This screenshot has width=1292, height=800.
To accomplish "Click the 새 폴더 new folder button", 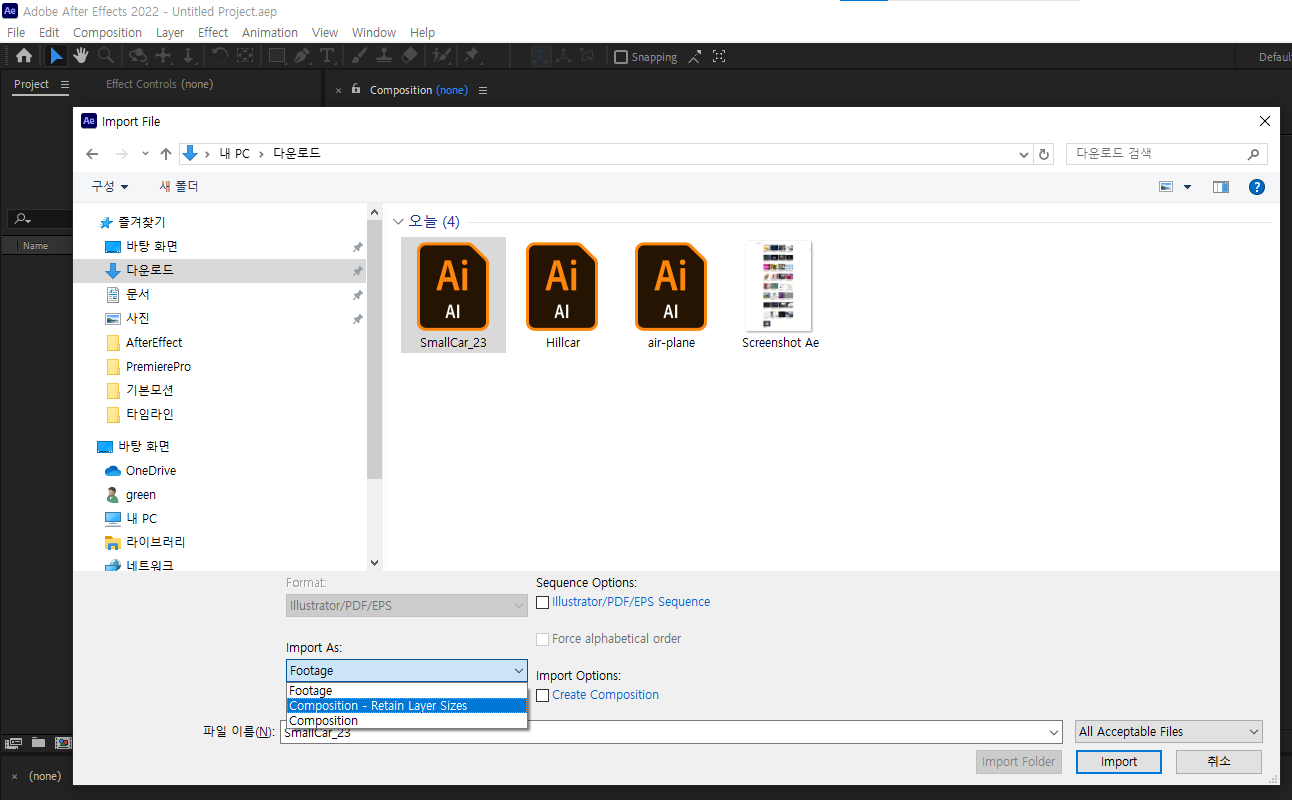I will [x=179, y=187].
